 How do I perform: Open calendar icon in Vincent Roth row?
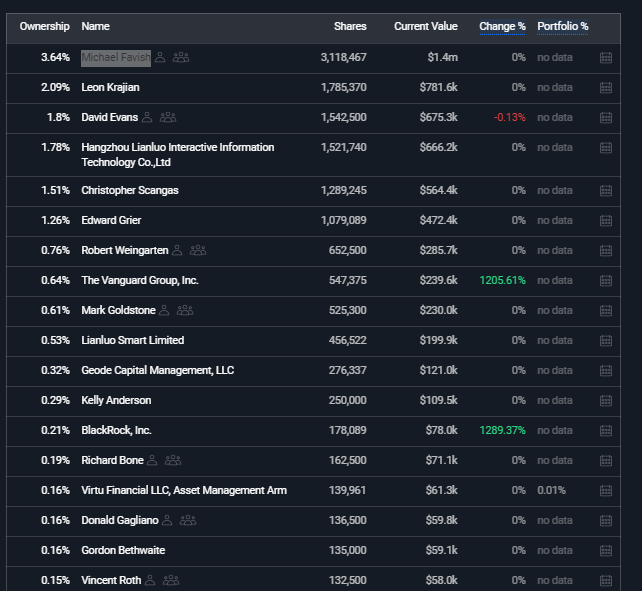pyautogui.click(x=606, y=580)
